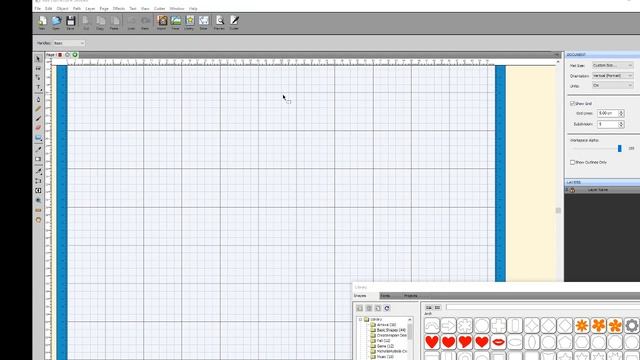Select the pencil Draw tool

(38, 109)
